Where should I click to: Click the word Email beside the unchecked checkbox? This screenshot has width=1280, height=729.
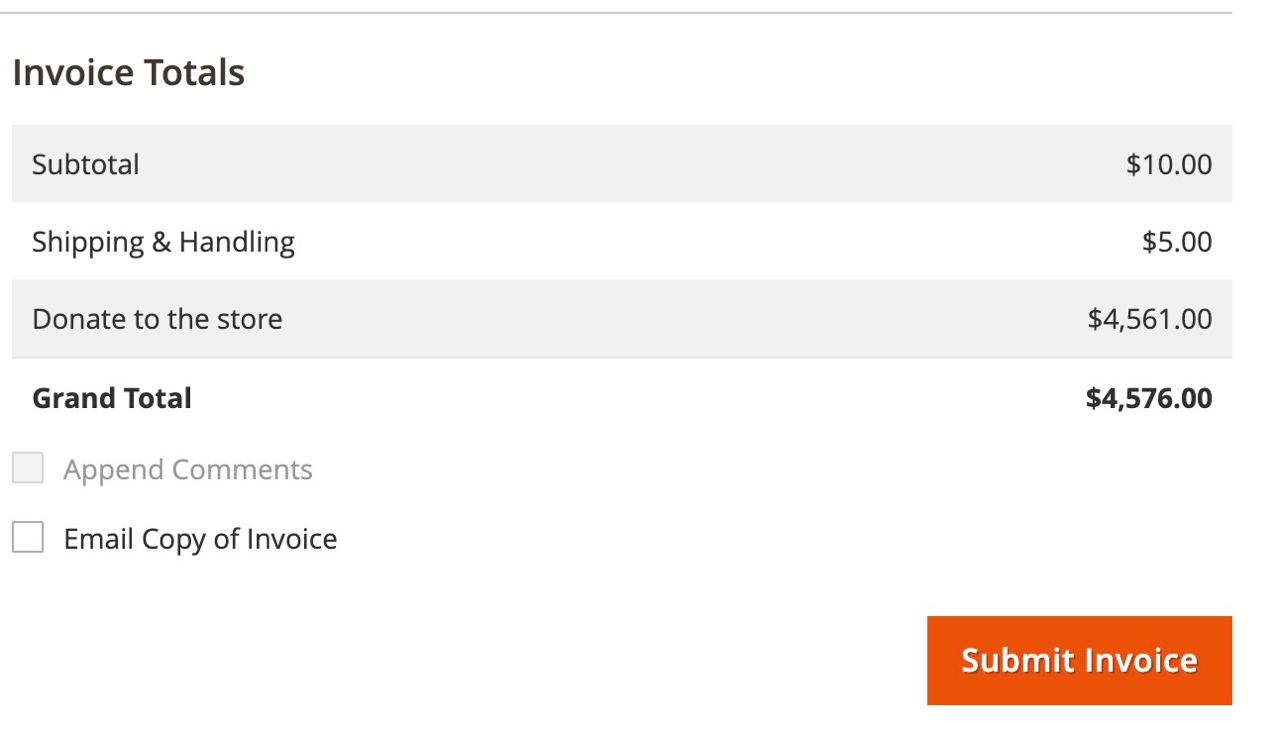pyautogui.click(x=98, y=539)
